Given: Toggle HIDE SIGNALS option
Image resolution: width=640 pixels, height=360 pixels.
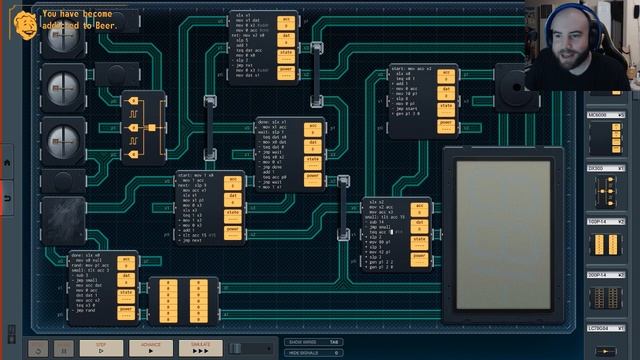Looking at the screenshot, I should [x=313, y=353].
